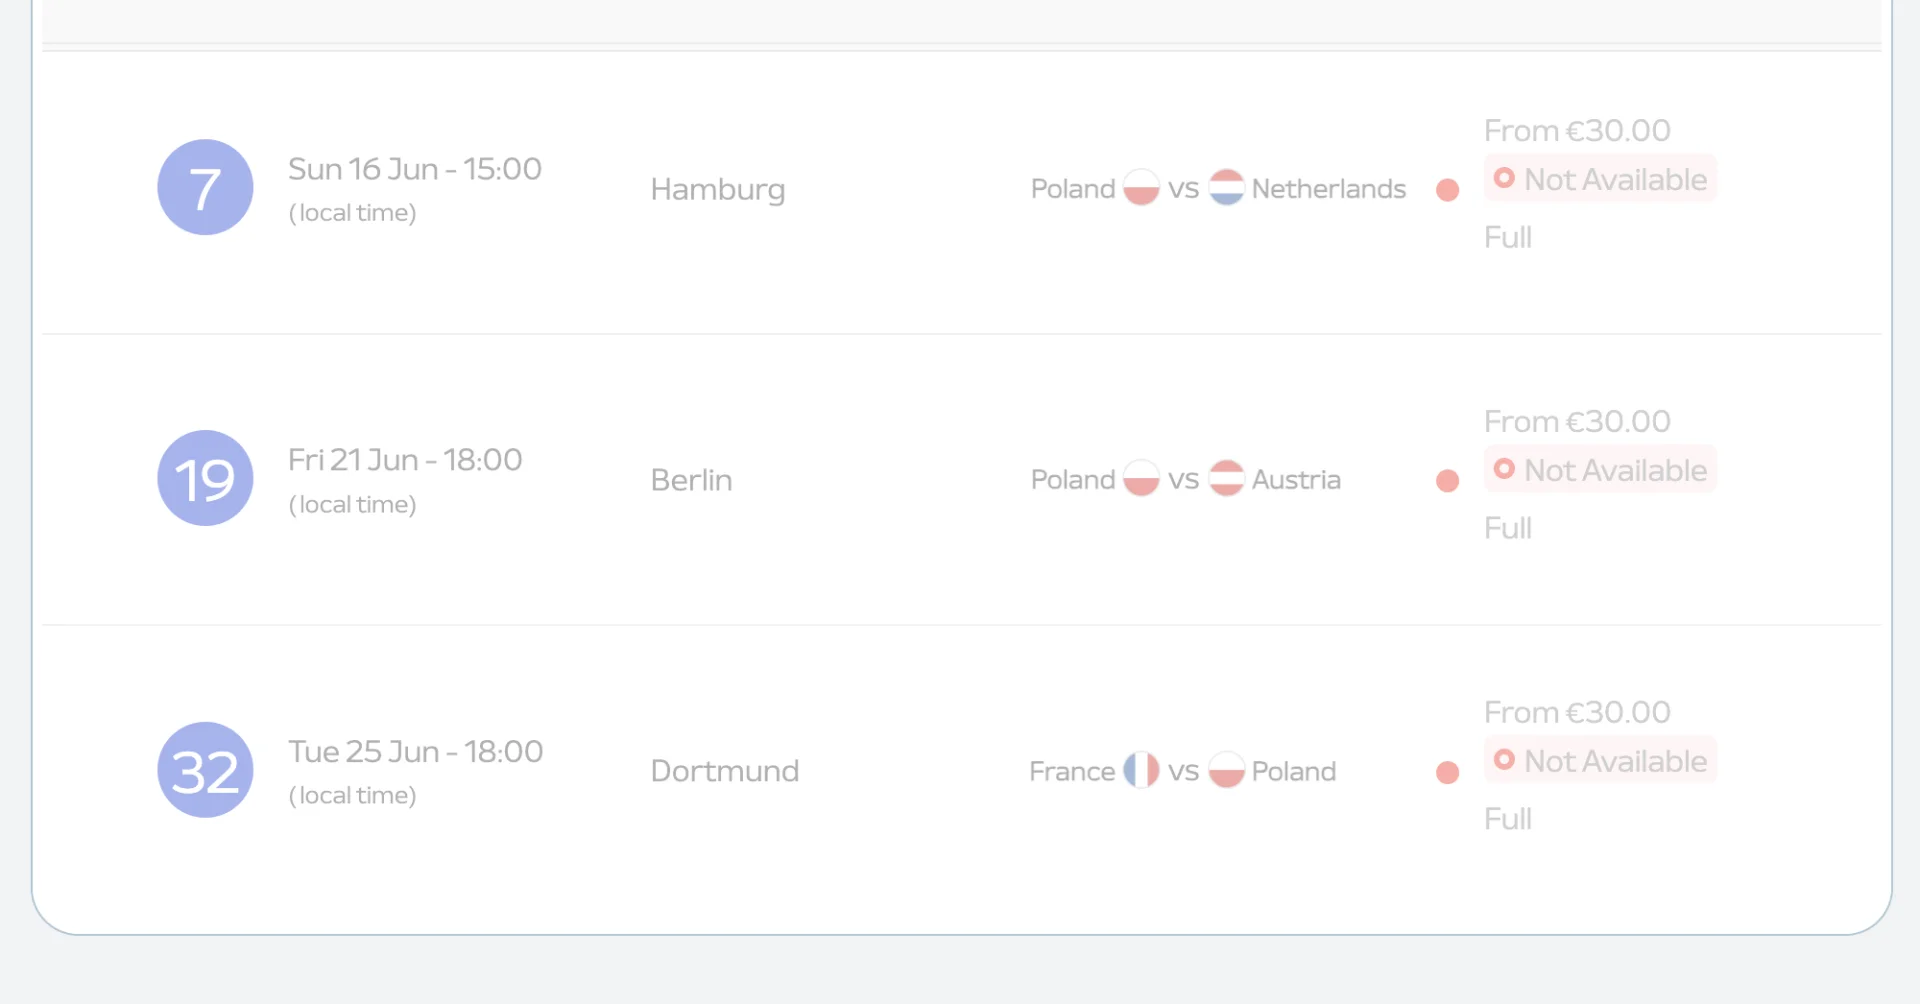Select the Fri 21 Jun - 18:00 date

point(405,460)
